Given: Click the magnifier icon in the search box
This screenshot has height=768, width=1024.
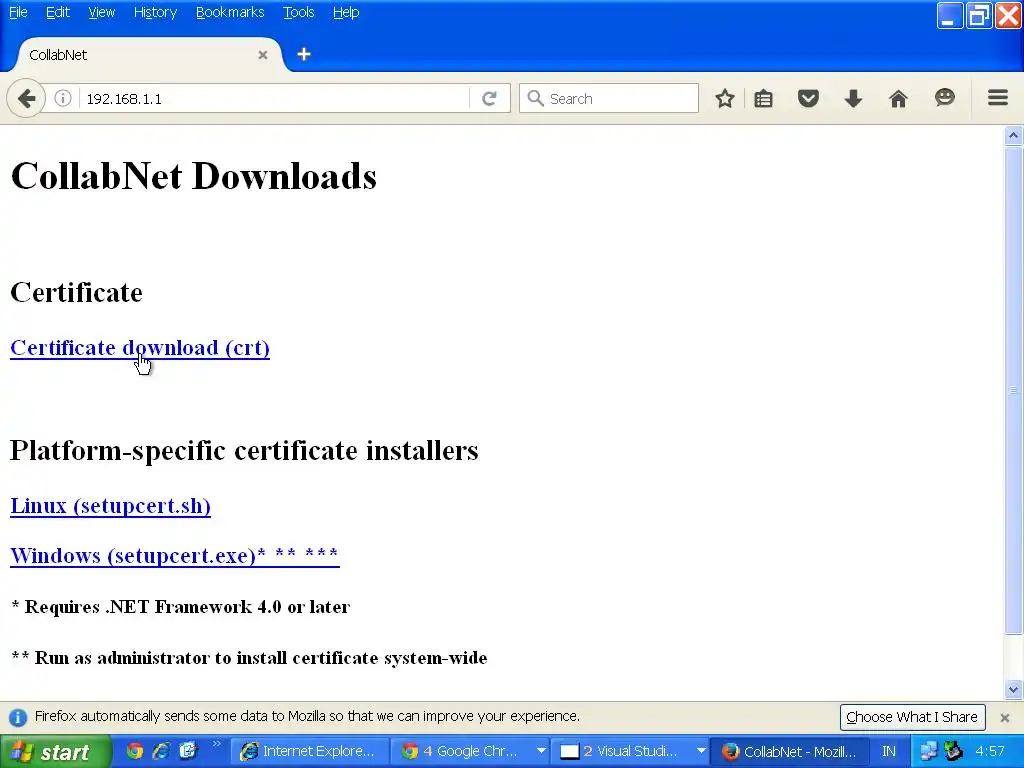Looking at the screenshot, I should [536, 98].
